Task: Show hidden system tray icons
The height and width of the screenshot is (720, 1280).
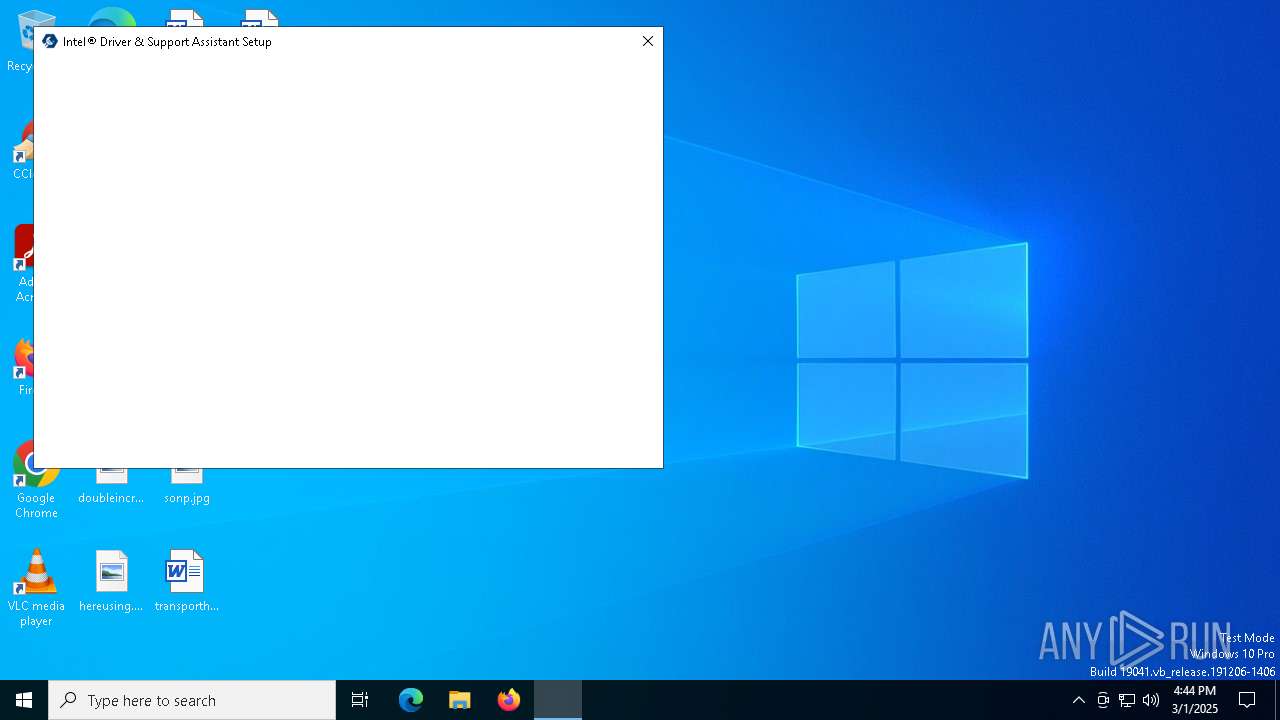Action: (x=1078, y=700)
